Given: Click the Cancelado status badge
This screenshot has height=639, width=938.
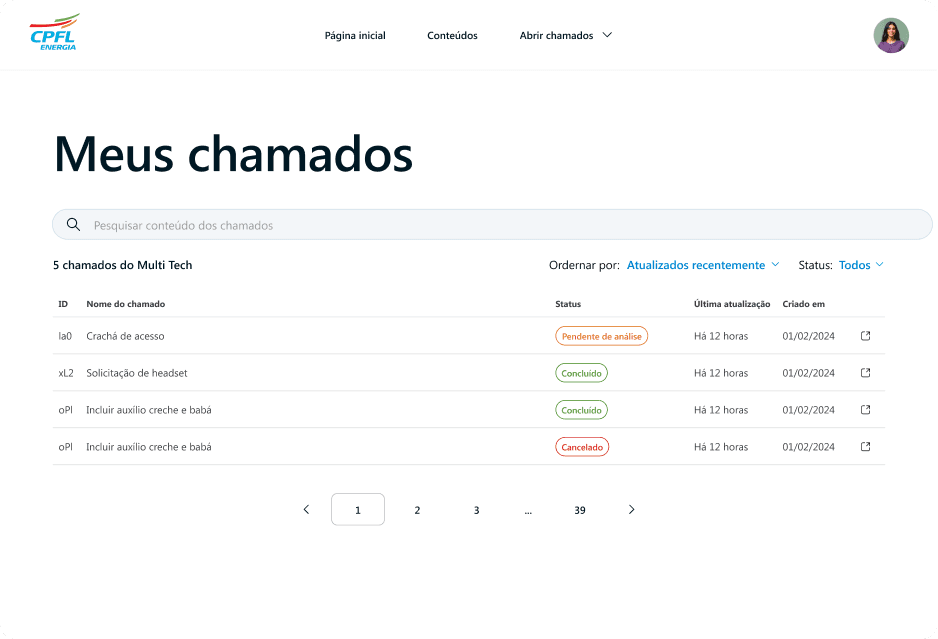Looking at the screenshot, I should click(x=582, y=447).
